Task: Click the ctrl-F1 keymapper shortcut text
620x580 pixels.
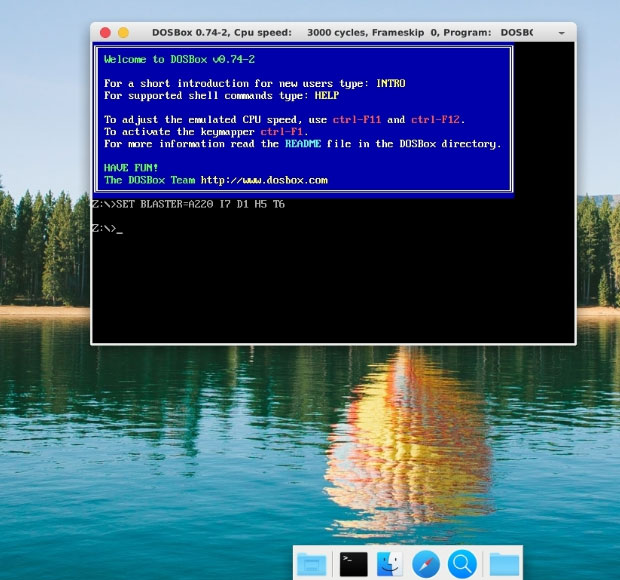Action: [282, 131]
